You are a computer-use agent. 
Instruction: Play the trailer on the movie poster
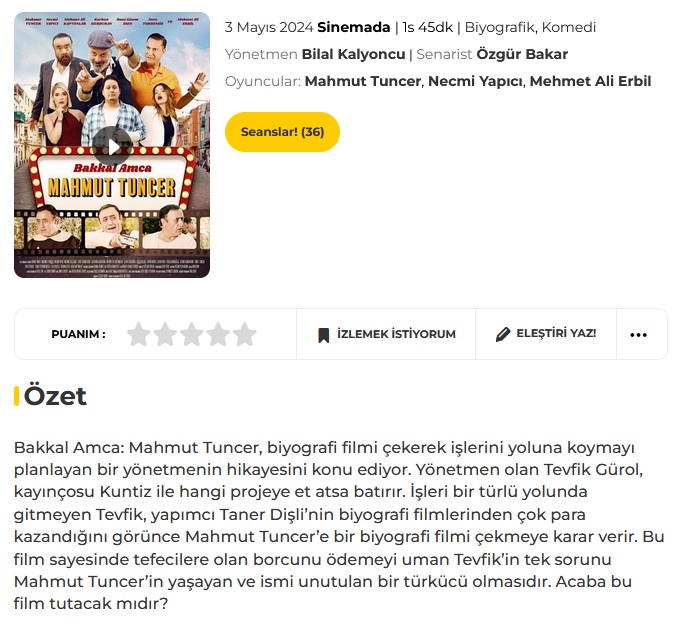pyautogui.click(x=112, y=147)
